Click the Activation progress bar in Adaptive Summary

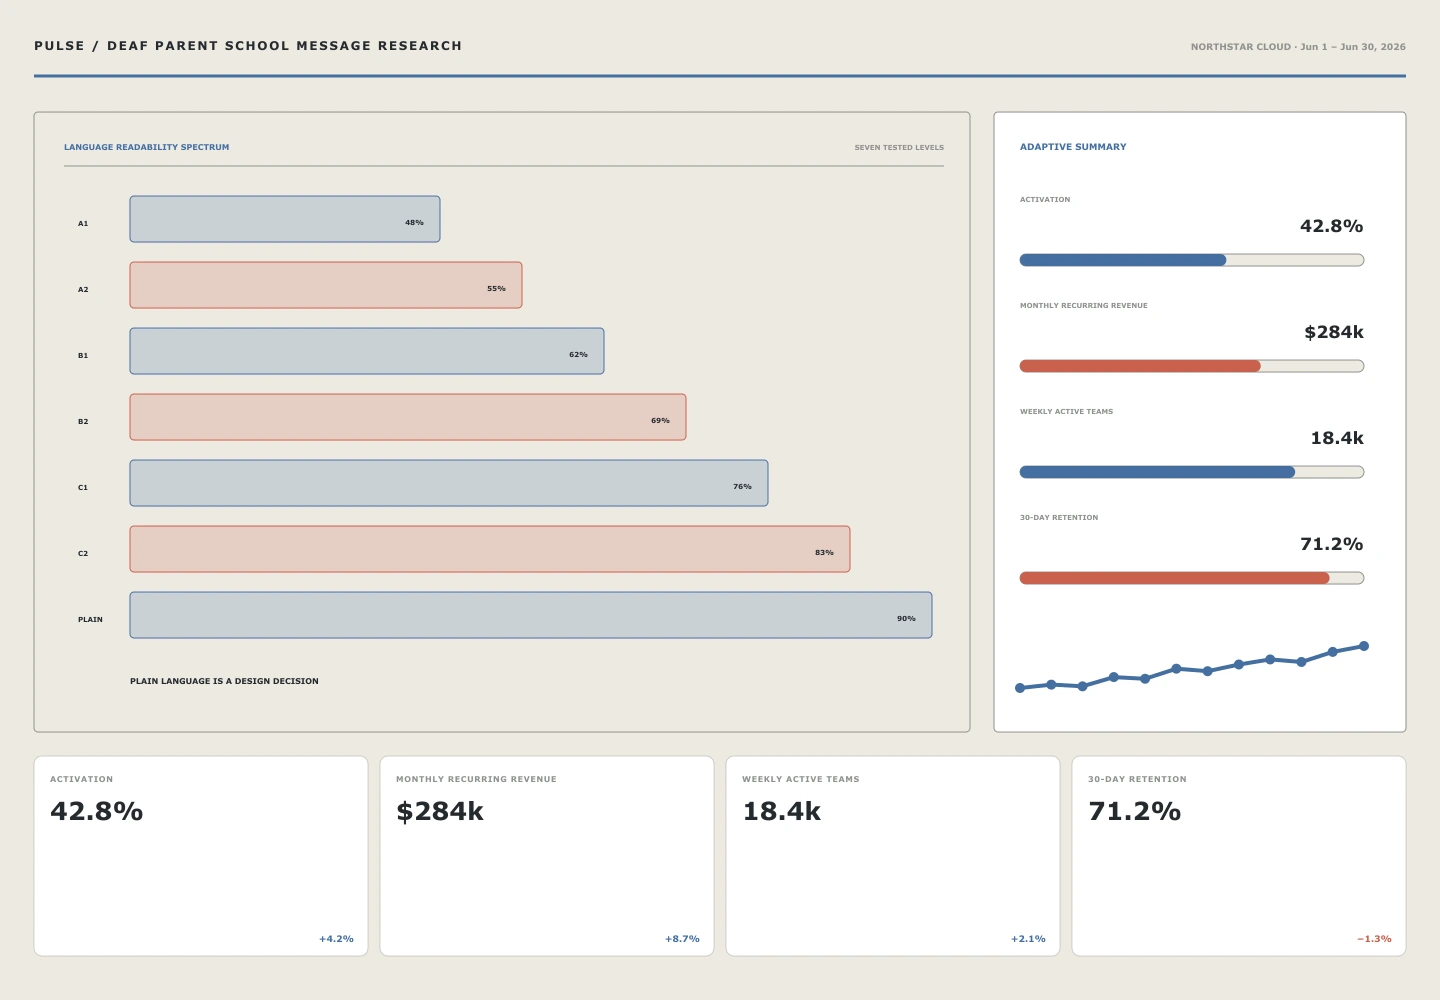[1192, 260]
